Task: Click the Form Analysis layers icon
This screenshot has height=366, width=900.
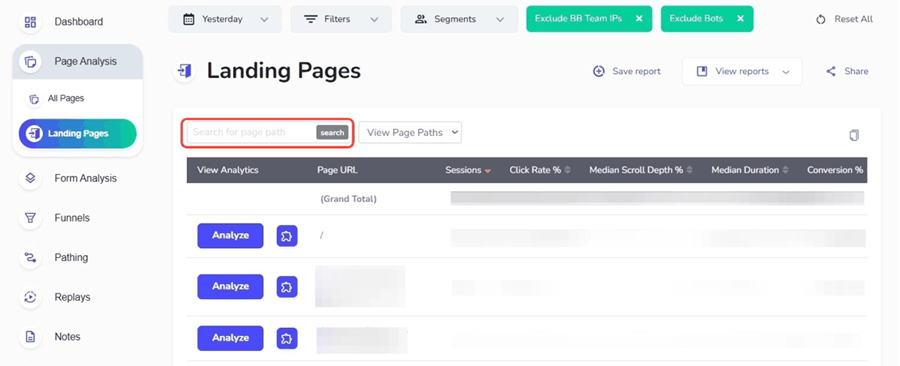Action: coord(30,178)
